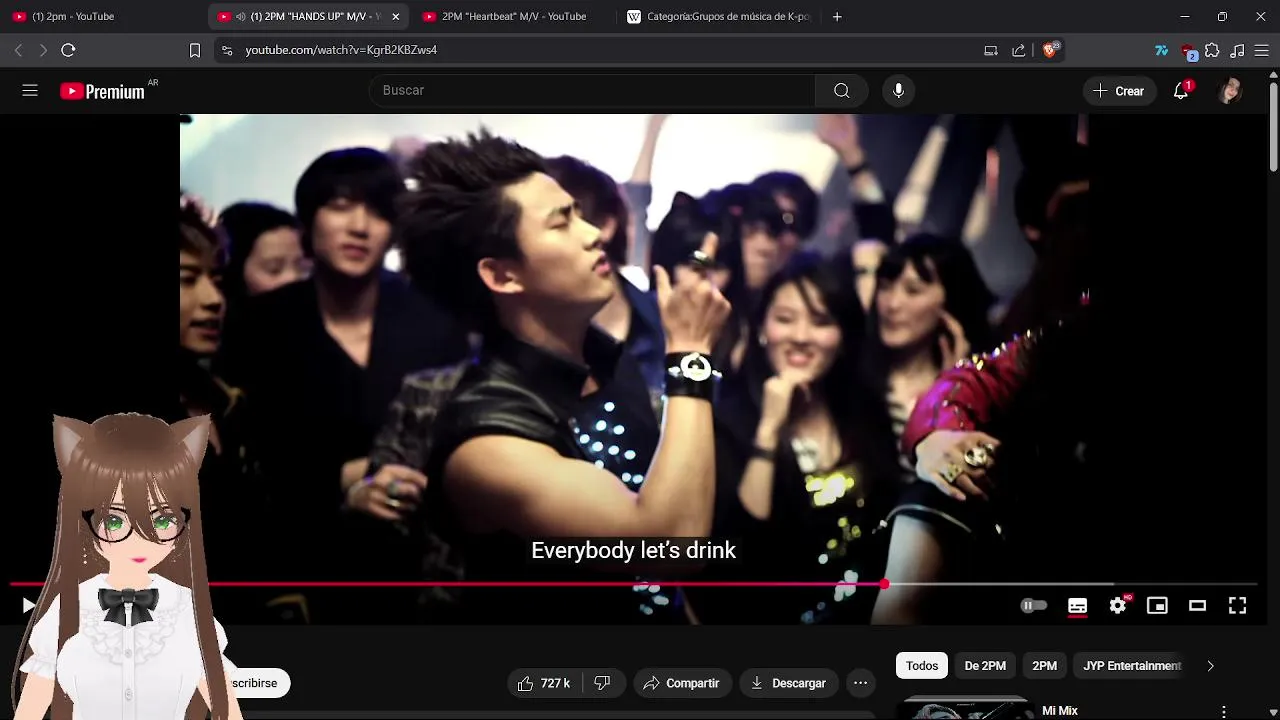
Task: Reload the page
Action: coord(68,50)
